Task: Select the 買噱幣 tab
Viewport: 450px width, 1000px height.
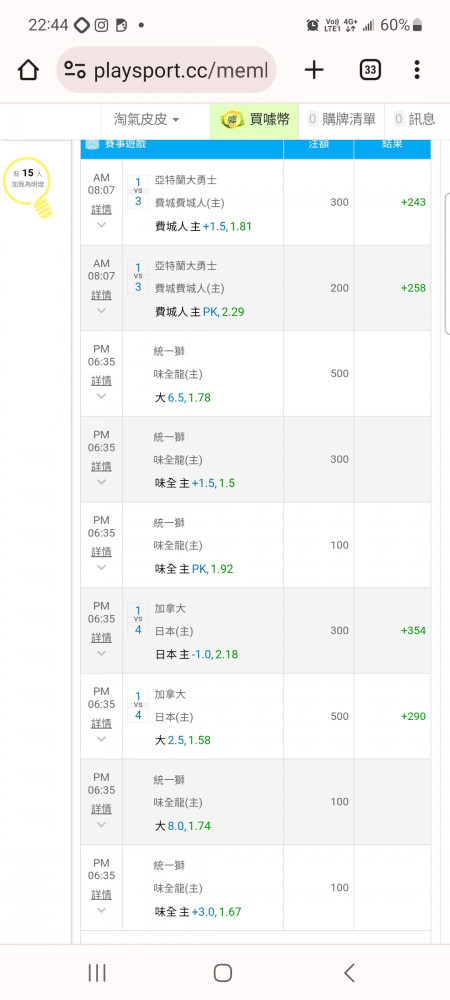Action: click(x=254, y=119)
